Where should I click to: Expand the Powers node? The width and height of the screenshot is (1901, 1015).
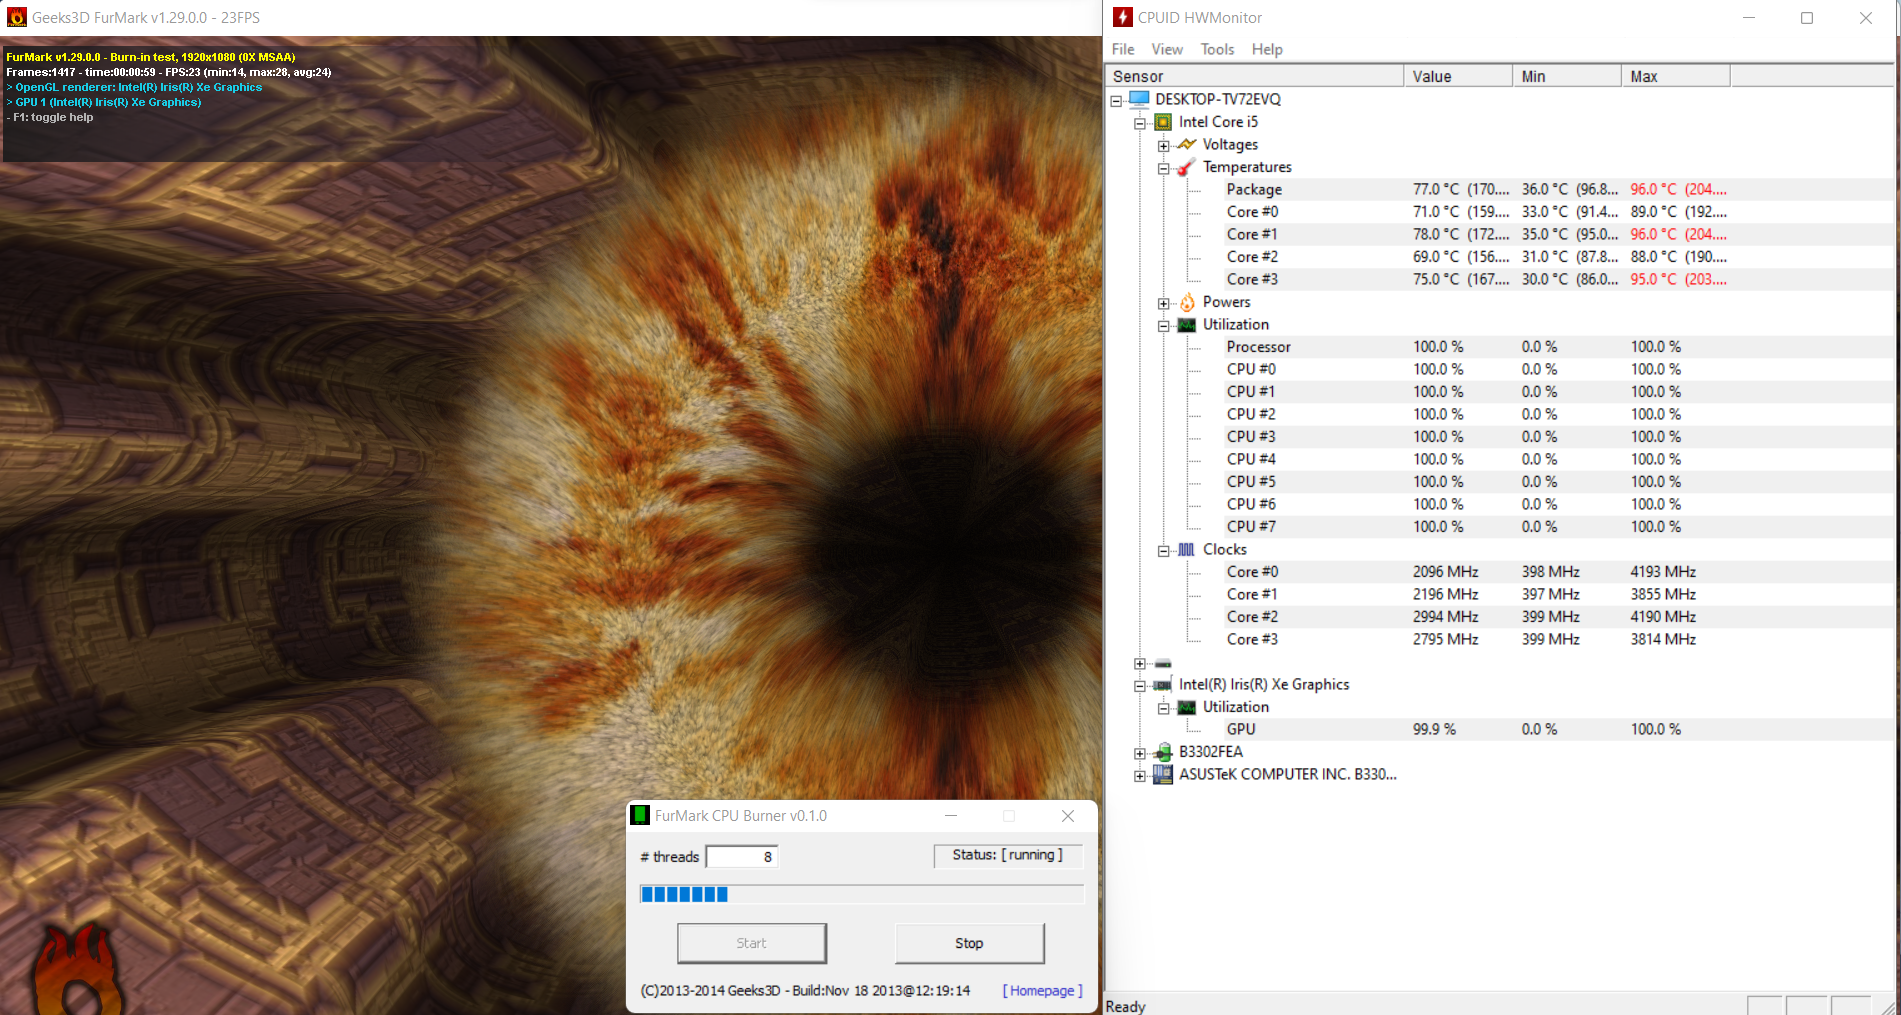(1164, 304)
